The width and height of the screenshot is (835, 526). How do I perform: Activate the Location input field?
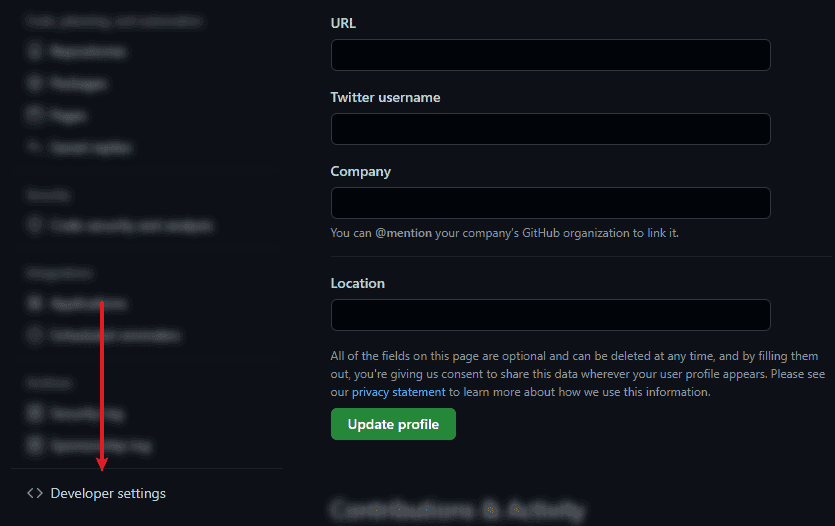pos(551,315)
